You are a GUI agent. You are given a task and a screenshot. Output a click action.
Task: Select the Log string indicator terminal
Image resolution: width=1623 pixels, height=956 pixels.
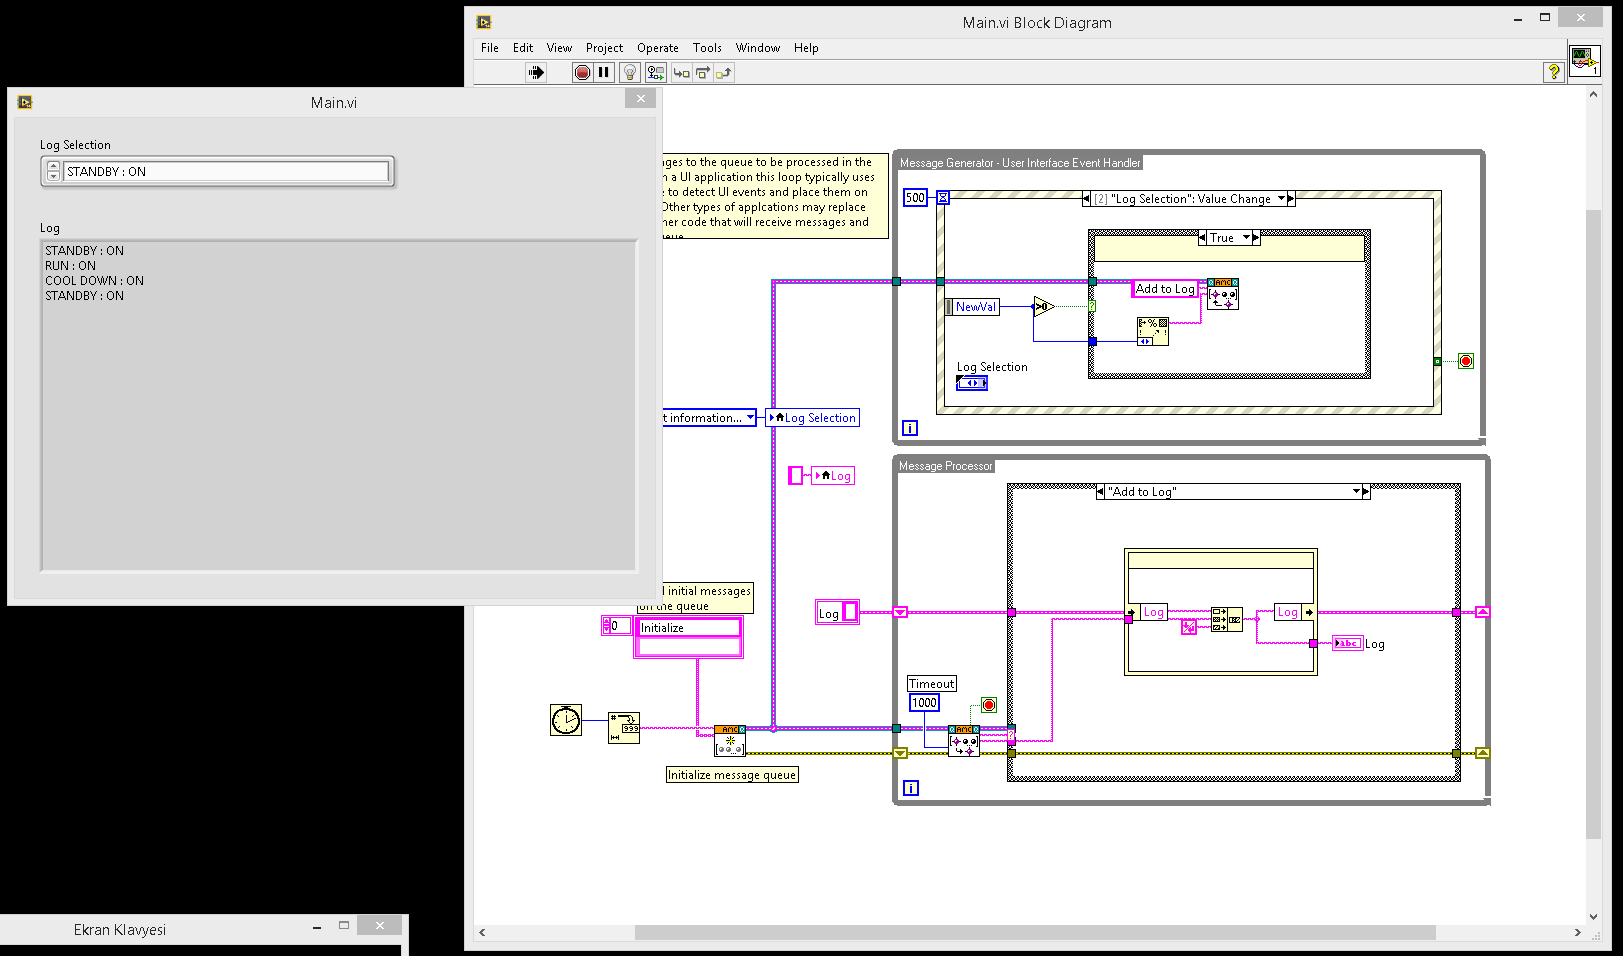1348,644
